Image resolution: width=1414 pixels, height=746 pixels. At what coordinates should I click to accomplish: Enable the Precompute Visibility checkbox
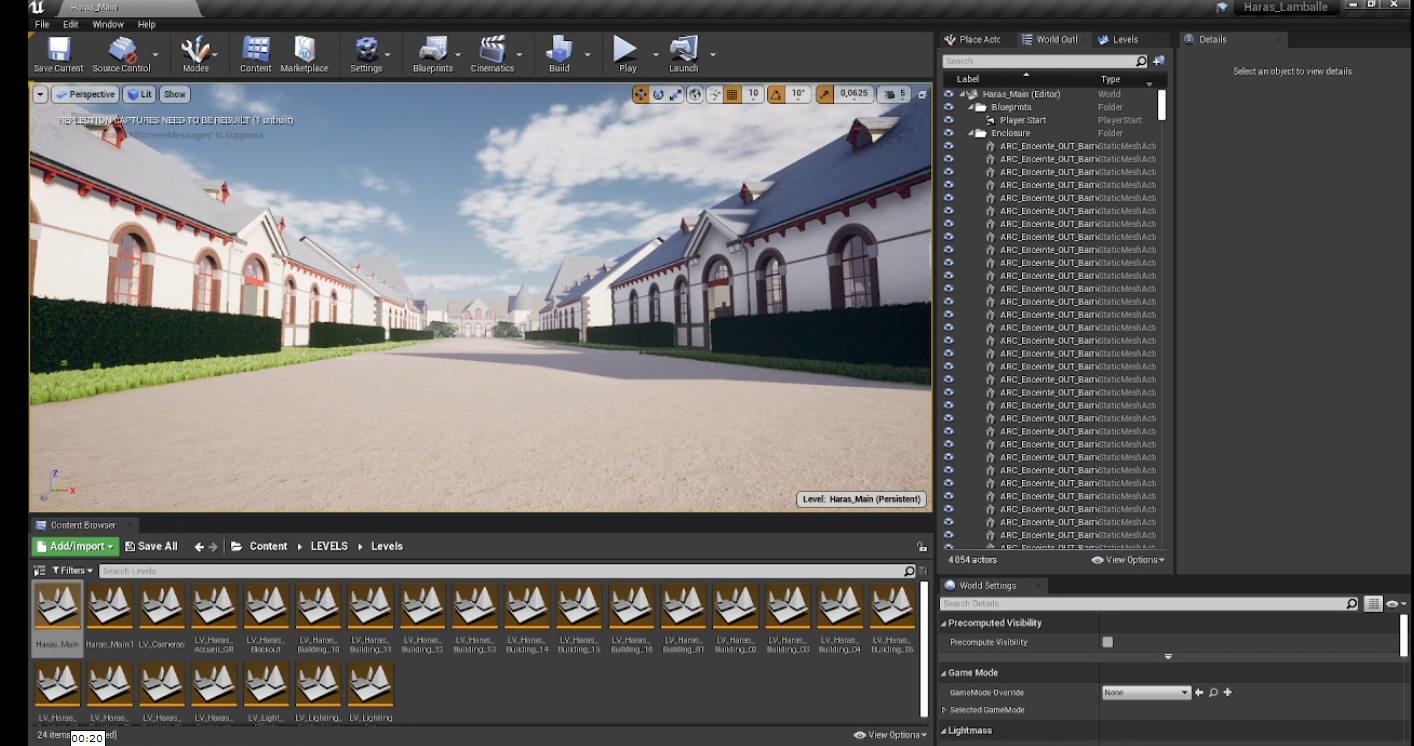[1107, 642]
